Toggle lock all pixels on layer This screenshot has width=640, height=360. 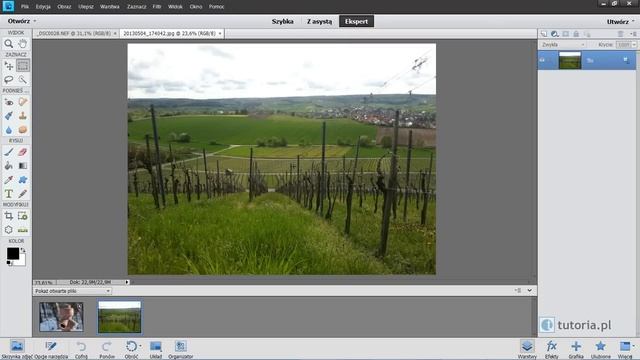click(576, 34)
